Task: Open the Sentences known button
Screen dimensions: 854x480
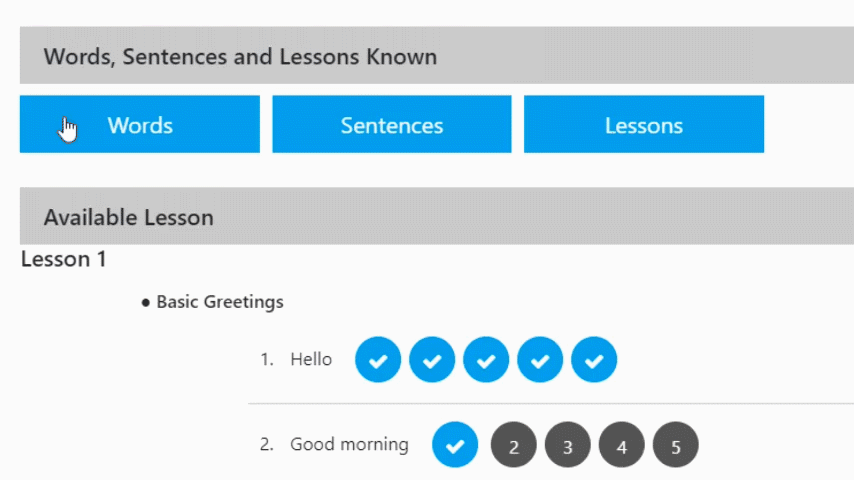Action: pos(392,125)
